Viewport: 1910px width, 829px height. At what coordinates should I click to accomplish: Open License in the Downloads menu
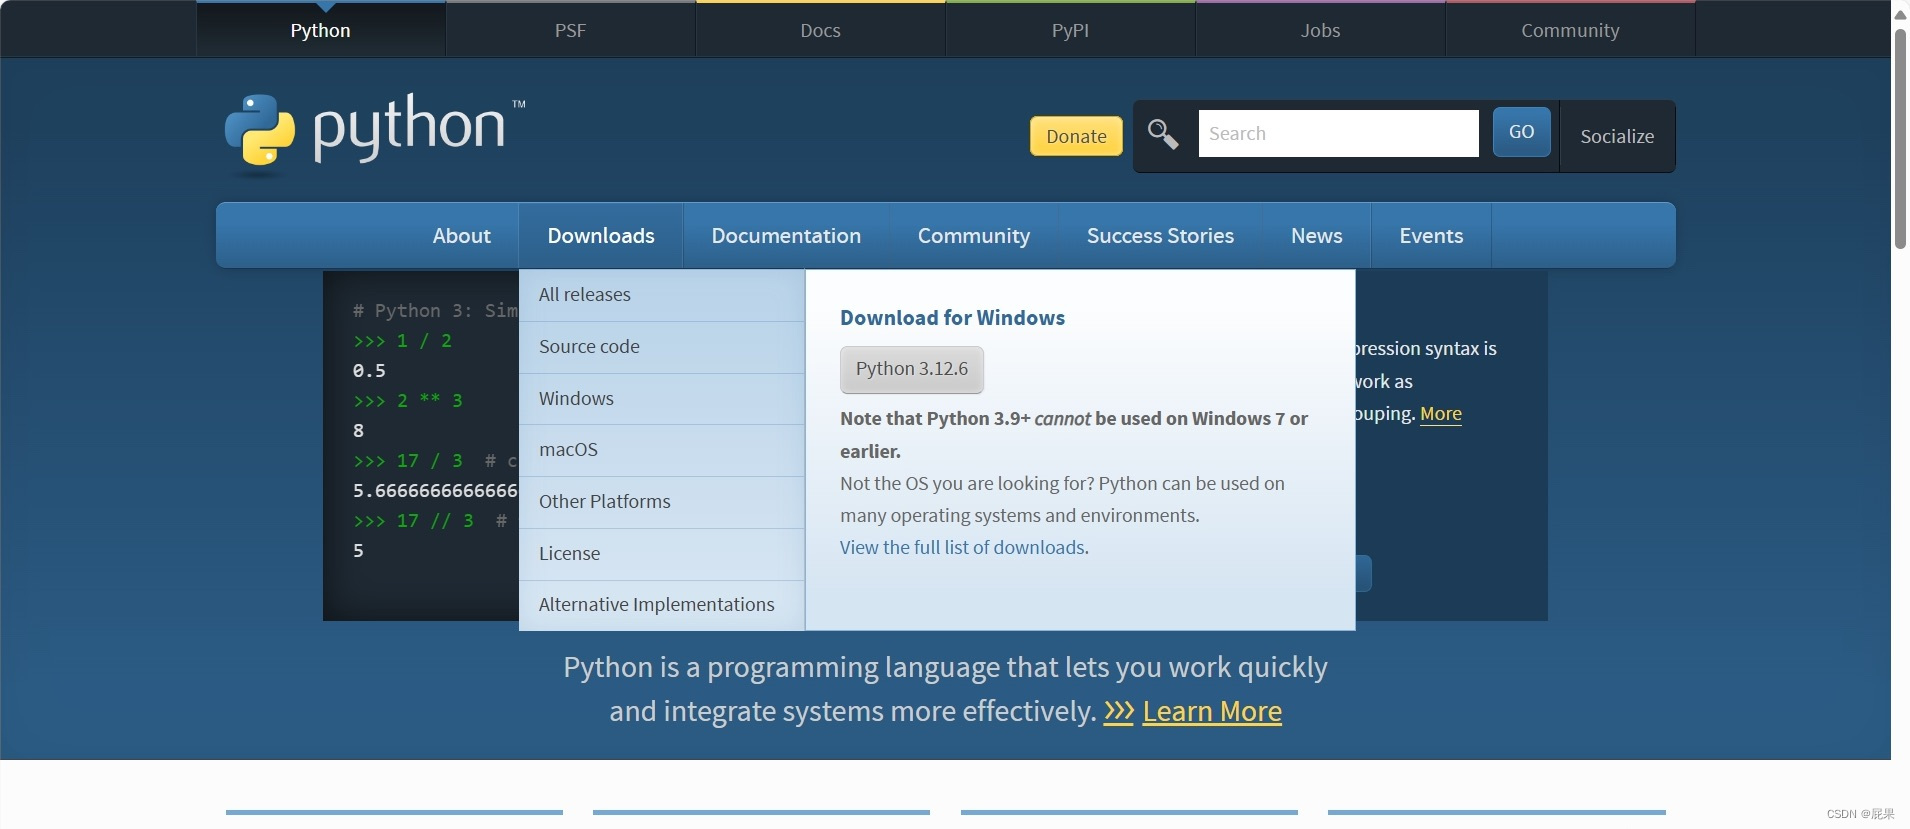pyautogui.click(x=662, y=554)
